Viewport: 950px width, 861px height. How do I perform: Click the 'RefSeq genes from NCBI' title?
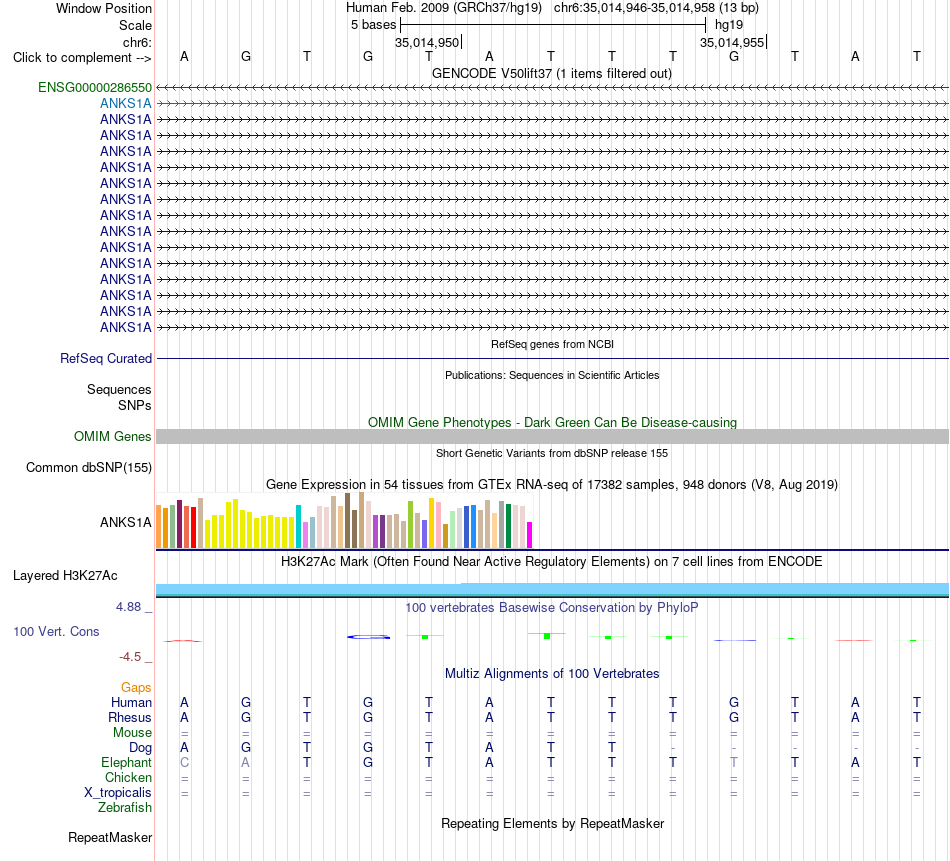click(x=552, y=344)
